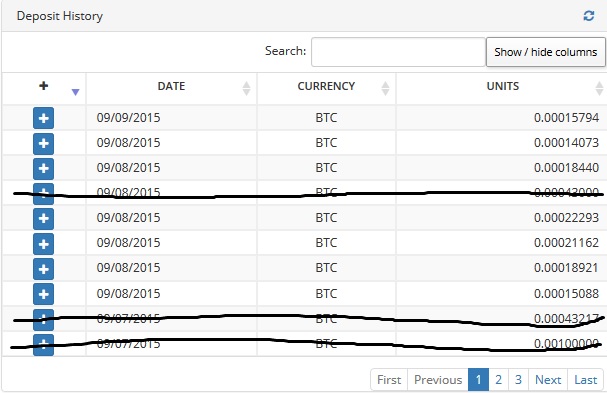Image resolution: width=607 pixels, height=393 pixels.
Task: Expand the row with units 0.00100000
Action: tap(43, 345)
